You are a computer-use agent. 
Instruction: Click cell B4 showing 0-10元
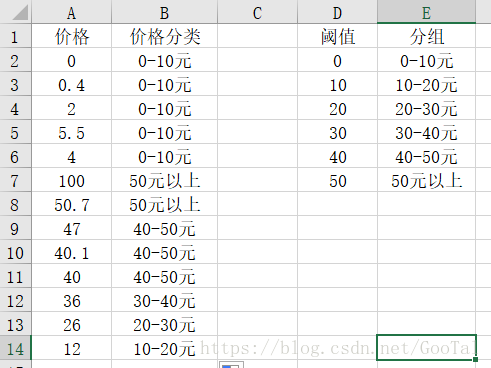click(x=164, y=108)
